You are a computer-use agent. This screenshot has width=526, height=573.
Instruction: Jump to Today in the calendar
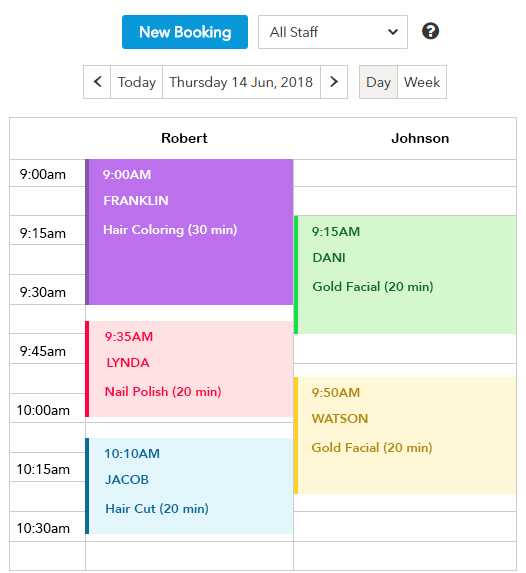(x=136, y=82)
